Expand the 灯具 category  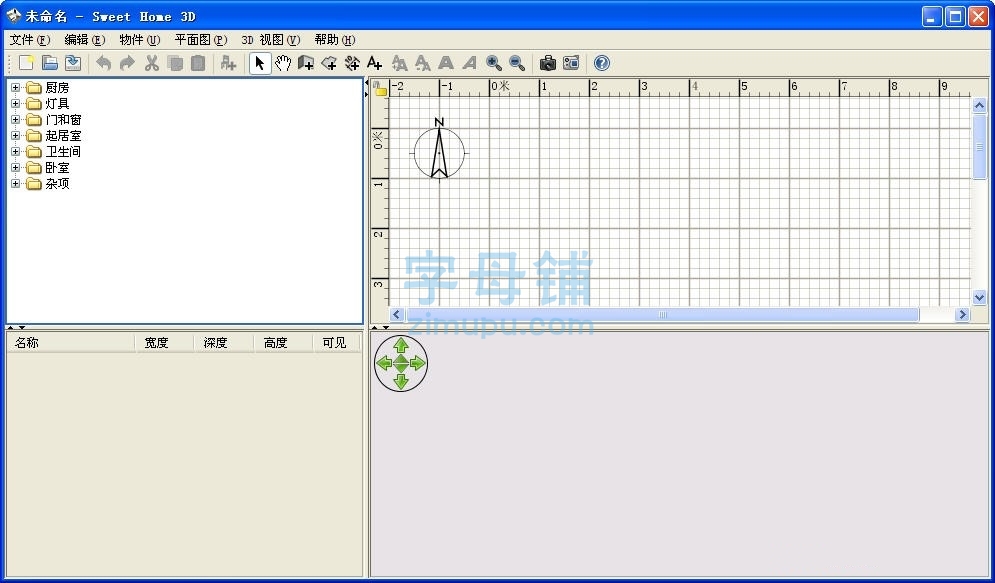point(15,103)
